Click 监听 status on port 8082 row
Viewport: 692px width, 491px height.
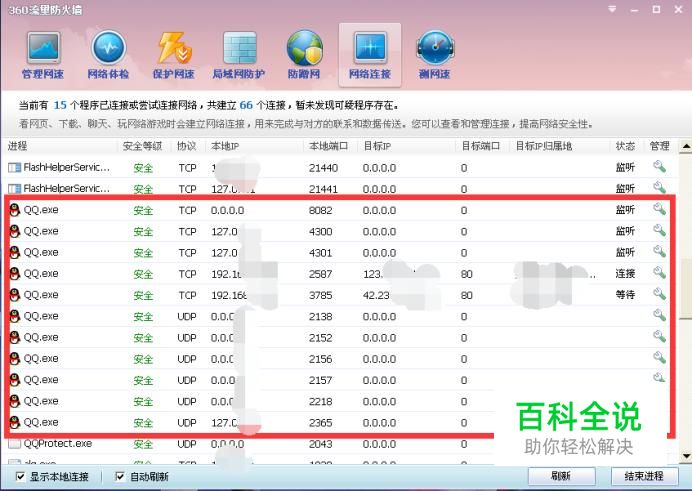coord(625,210)
